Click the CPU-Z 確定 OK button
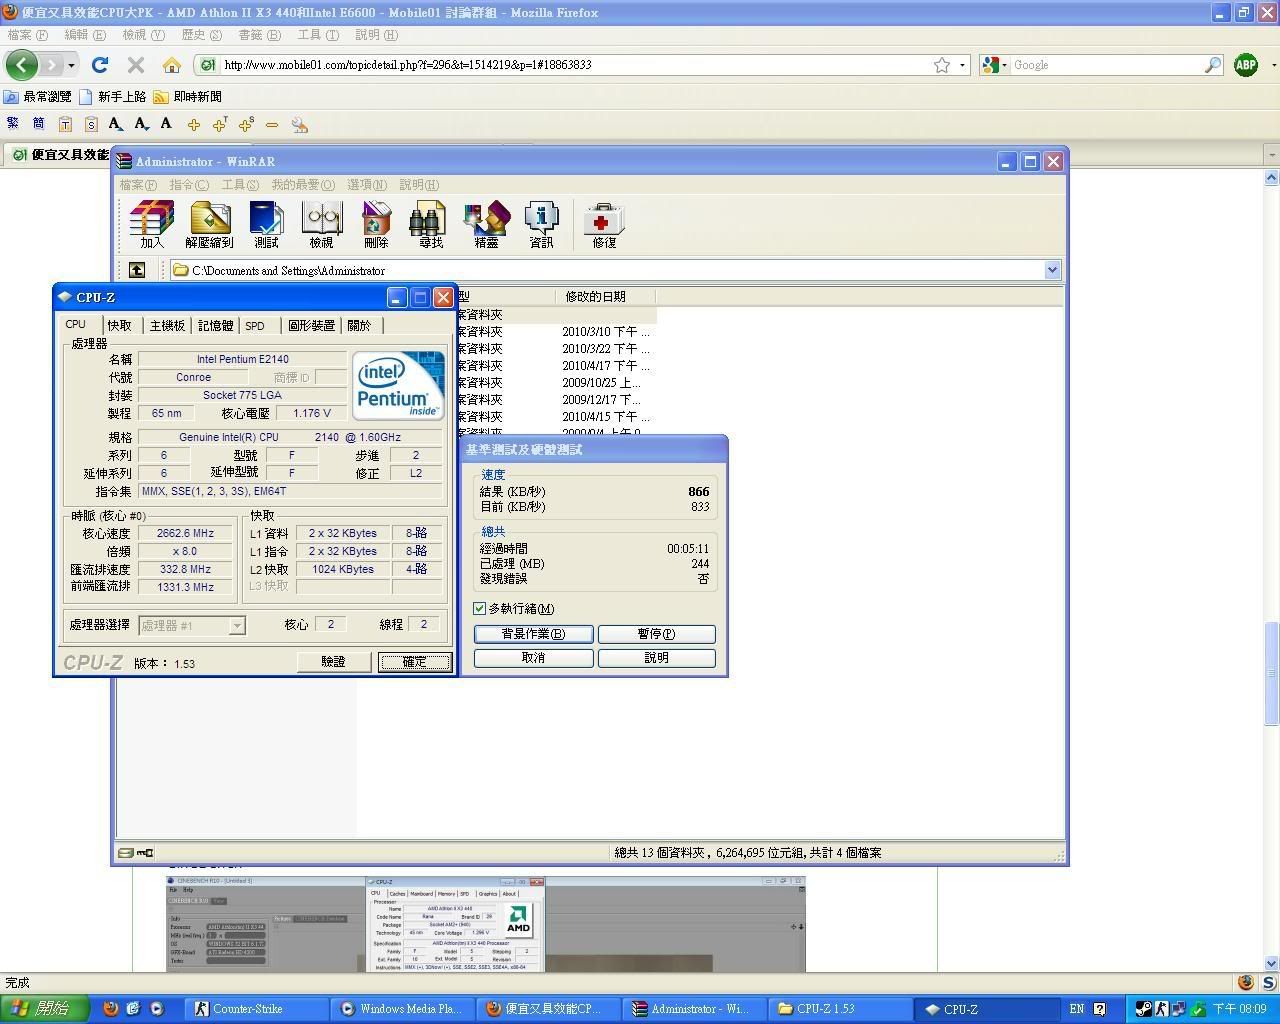The image size is (1280, 1024). tap(414, 662)
